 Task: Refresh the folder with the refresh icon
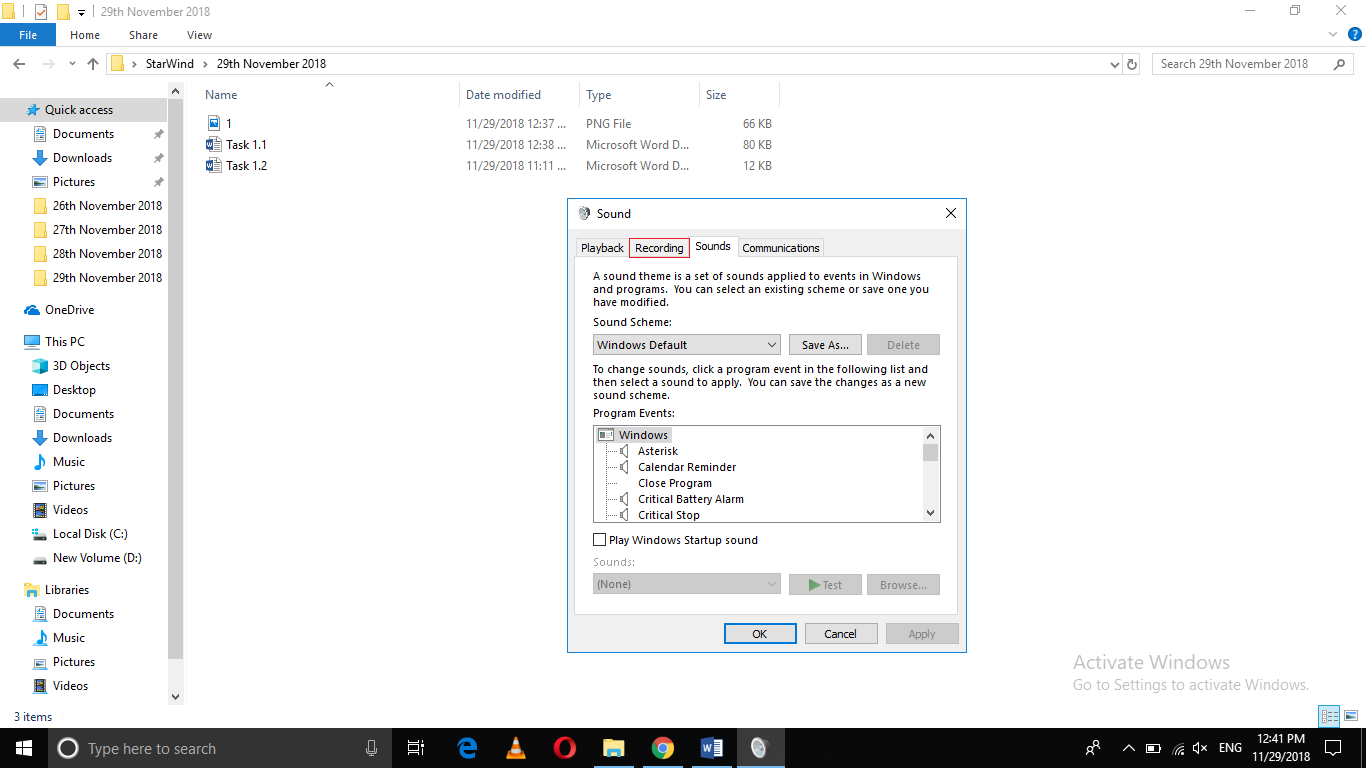(x=1131, y=63)
